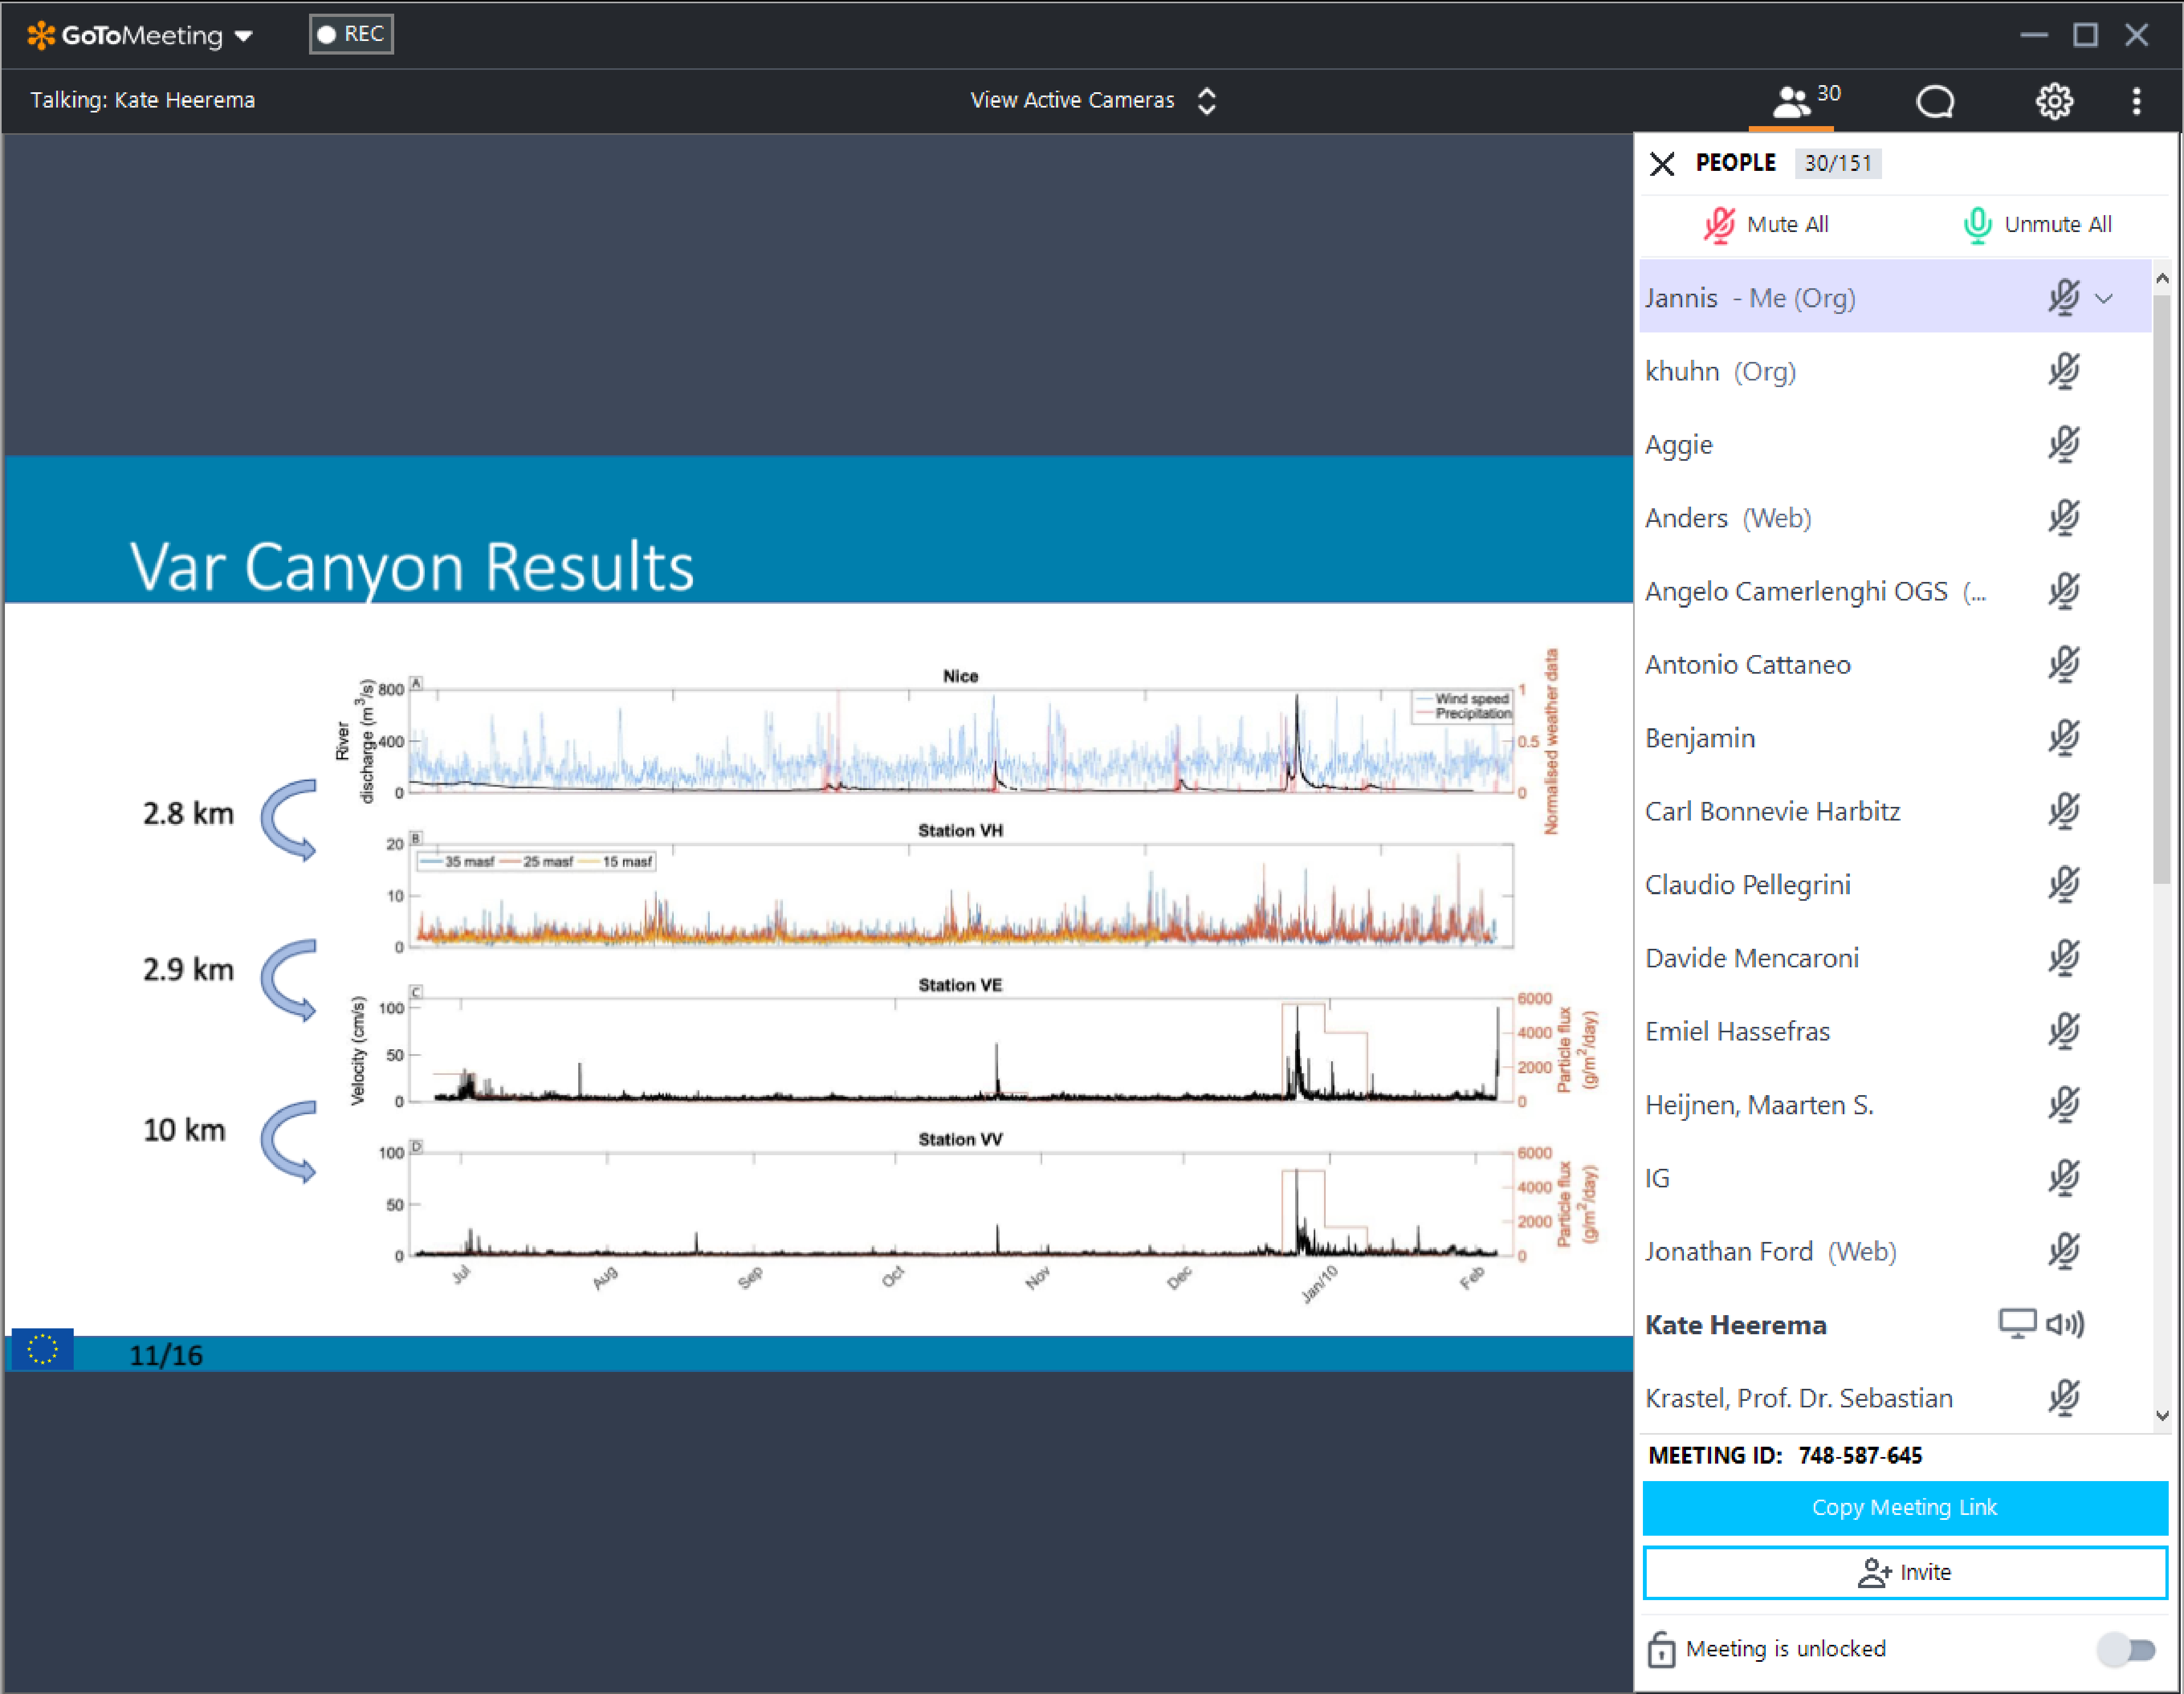Screen dimensions: 2184x1694
Task: Select khuhn (Org) in people list
Action: pyautogui.click(x=1895, y=371)
